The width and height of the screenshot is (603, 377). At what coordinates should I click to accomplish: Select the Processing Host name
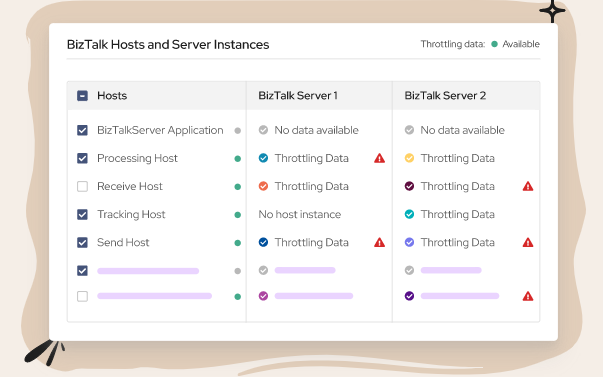[x=137, y=158]
